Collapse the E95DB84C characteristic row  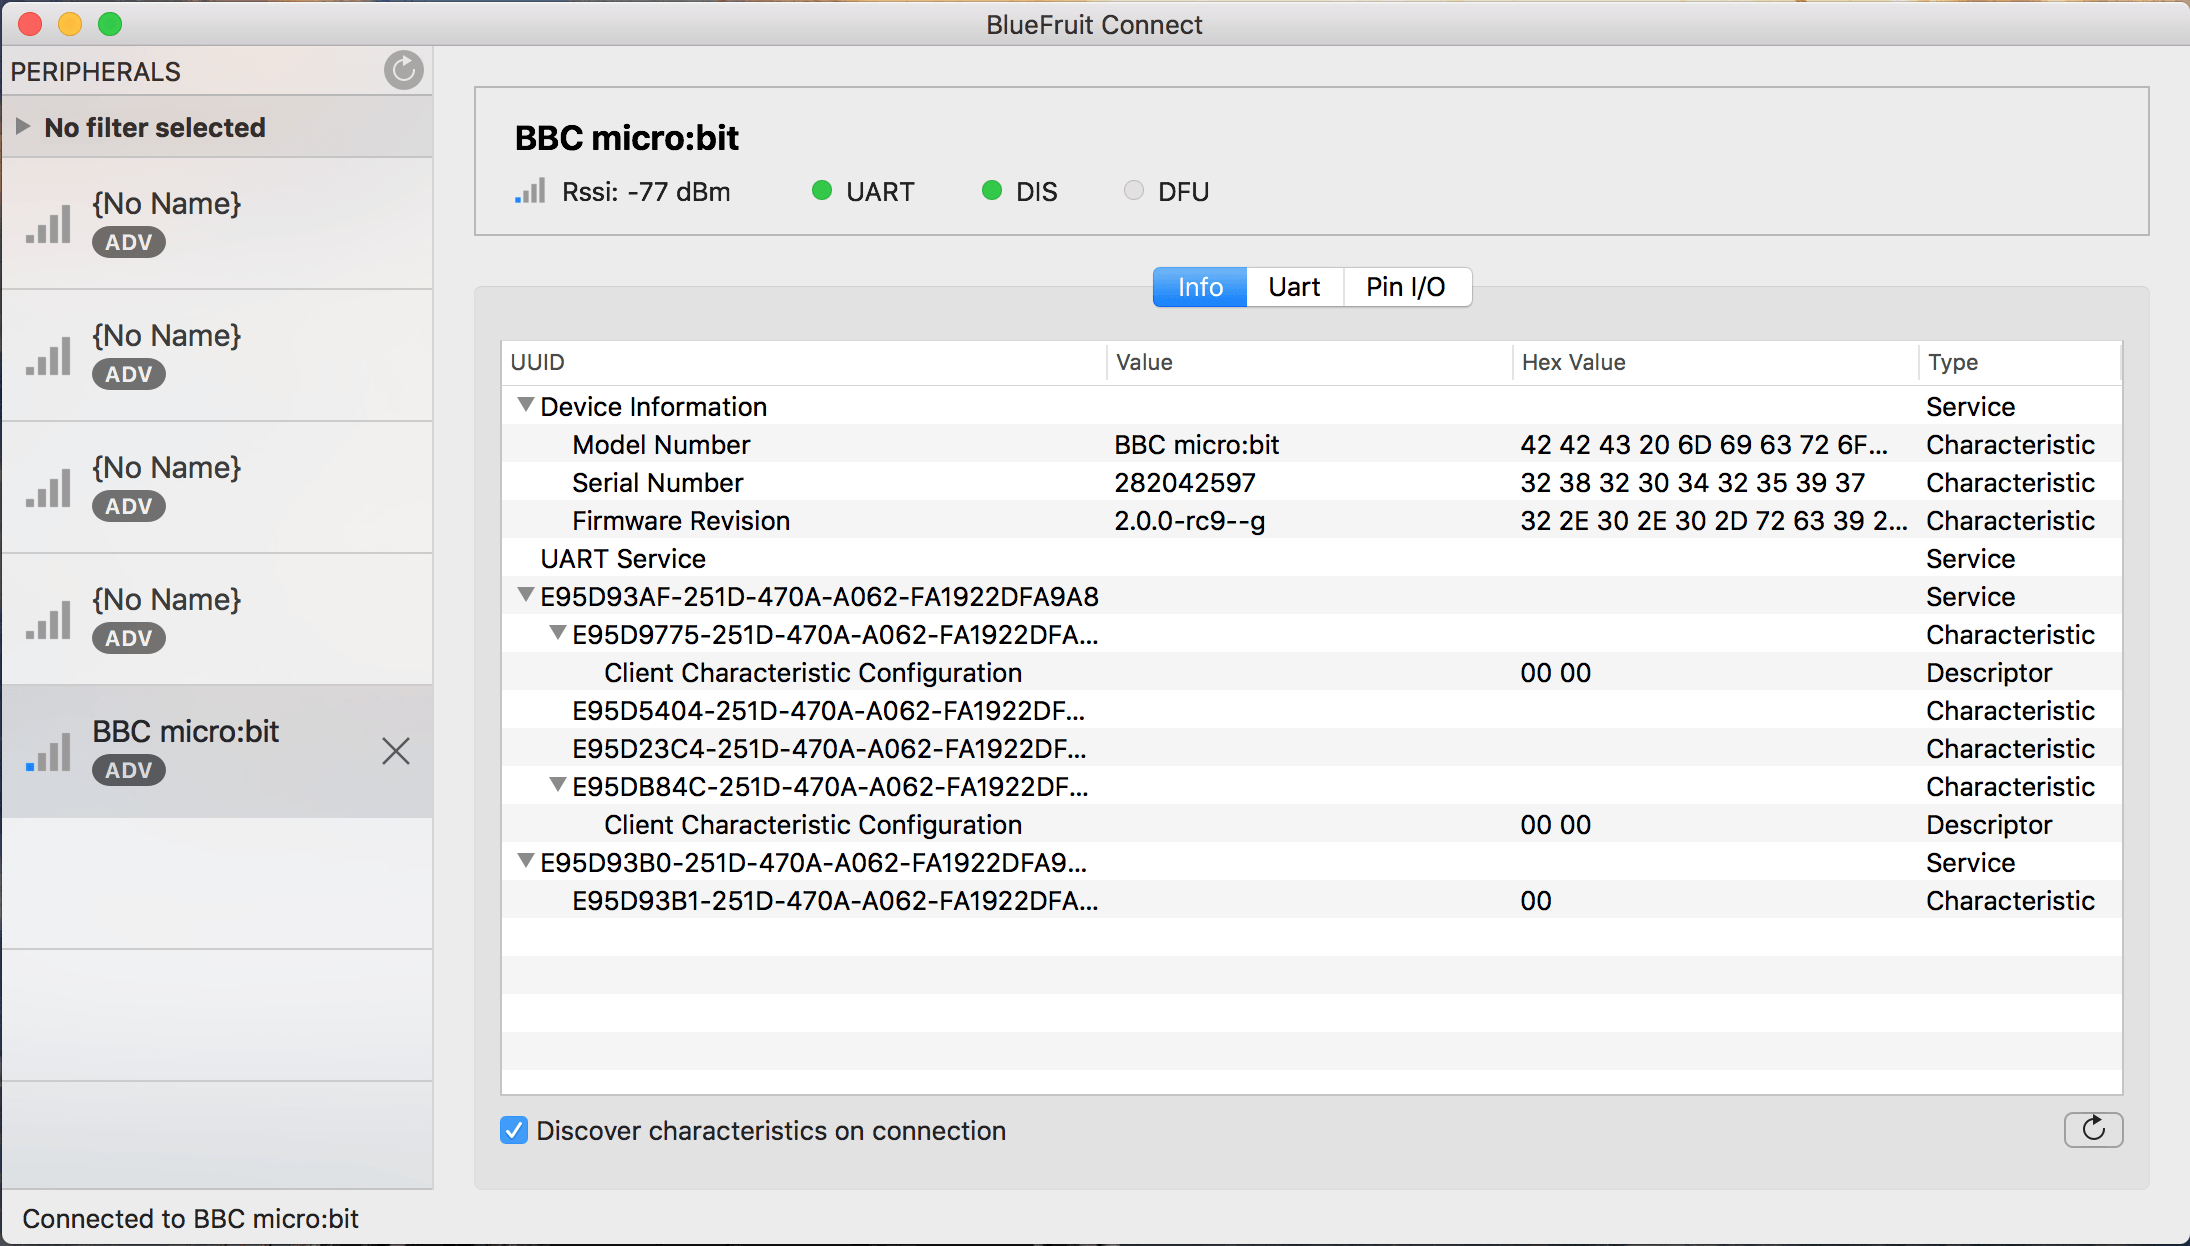tap(558, 786)
